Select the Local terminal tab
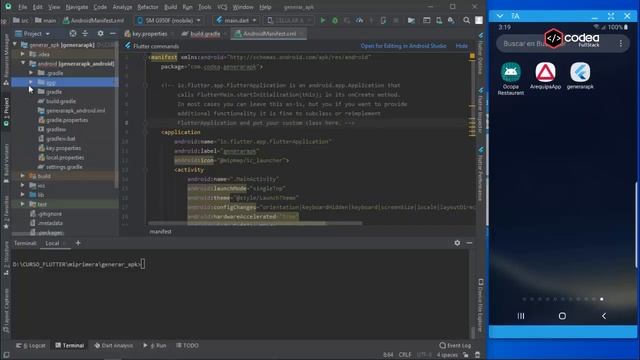The height and width of the screenshot is (360, 640). coord(55,243)
